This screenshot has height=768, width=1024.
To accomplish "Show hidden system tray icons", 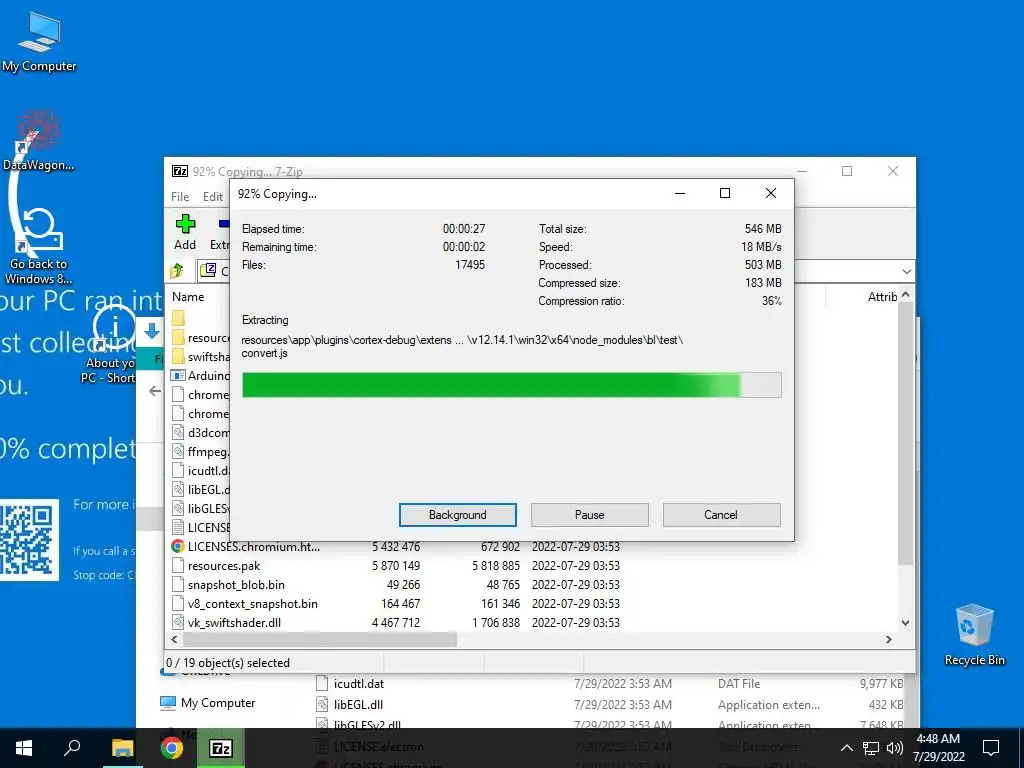I will click(x=846, y=748).
